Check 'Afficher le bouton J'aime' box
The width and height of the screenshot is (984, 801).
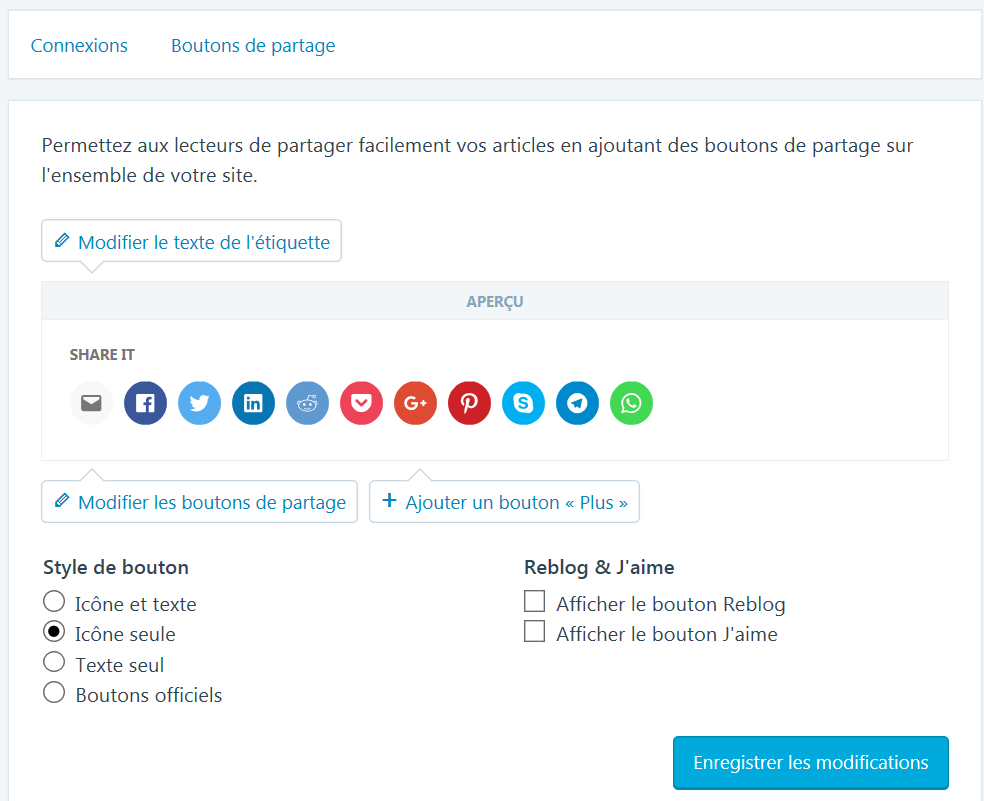535,632
